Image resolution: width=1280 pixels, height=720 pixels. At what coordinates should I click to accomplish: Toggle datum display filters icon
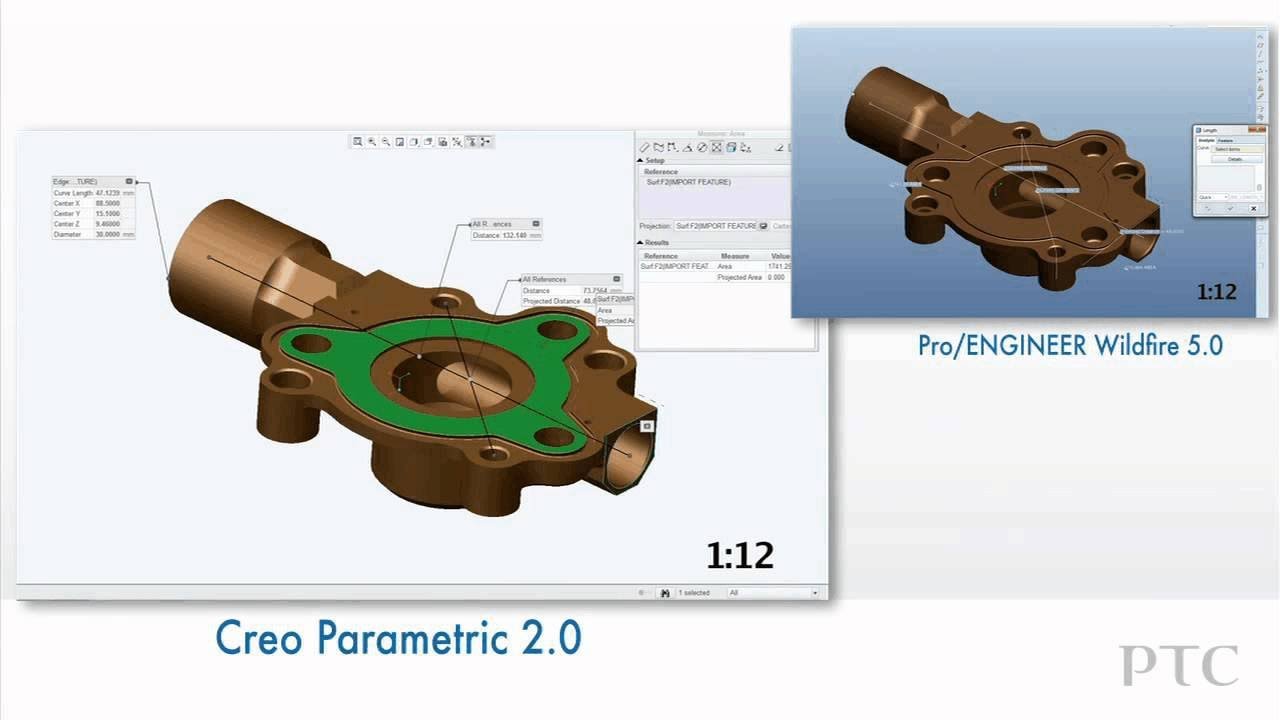pos(457,142)
